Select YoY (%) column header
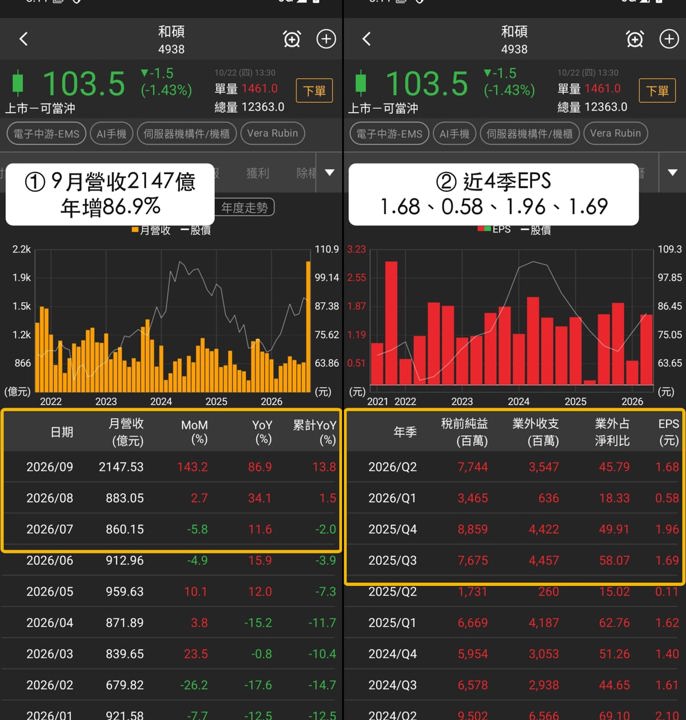 (x=262, y=432)
